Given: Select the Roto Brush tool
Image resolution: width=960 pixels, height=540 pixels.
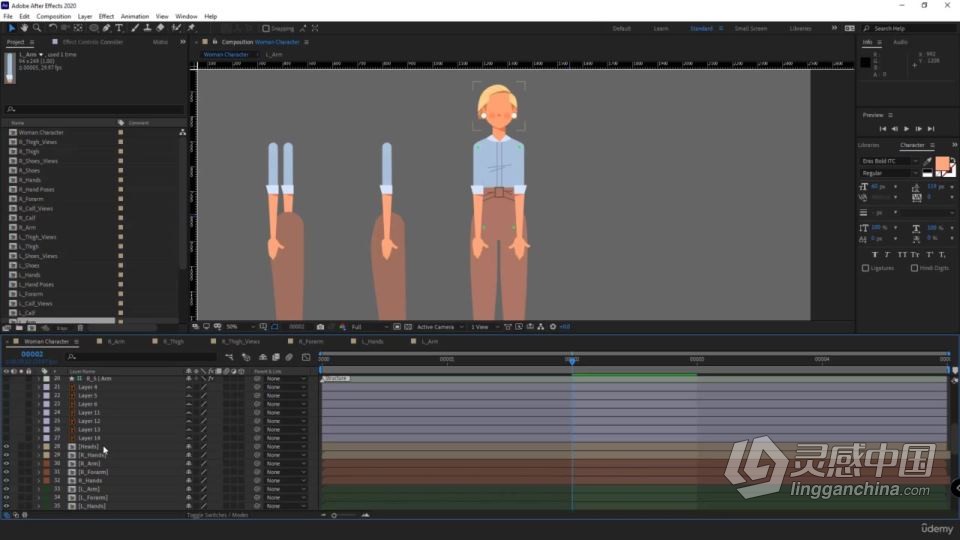Looking at the screenshot, I should [176, 28].
